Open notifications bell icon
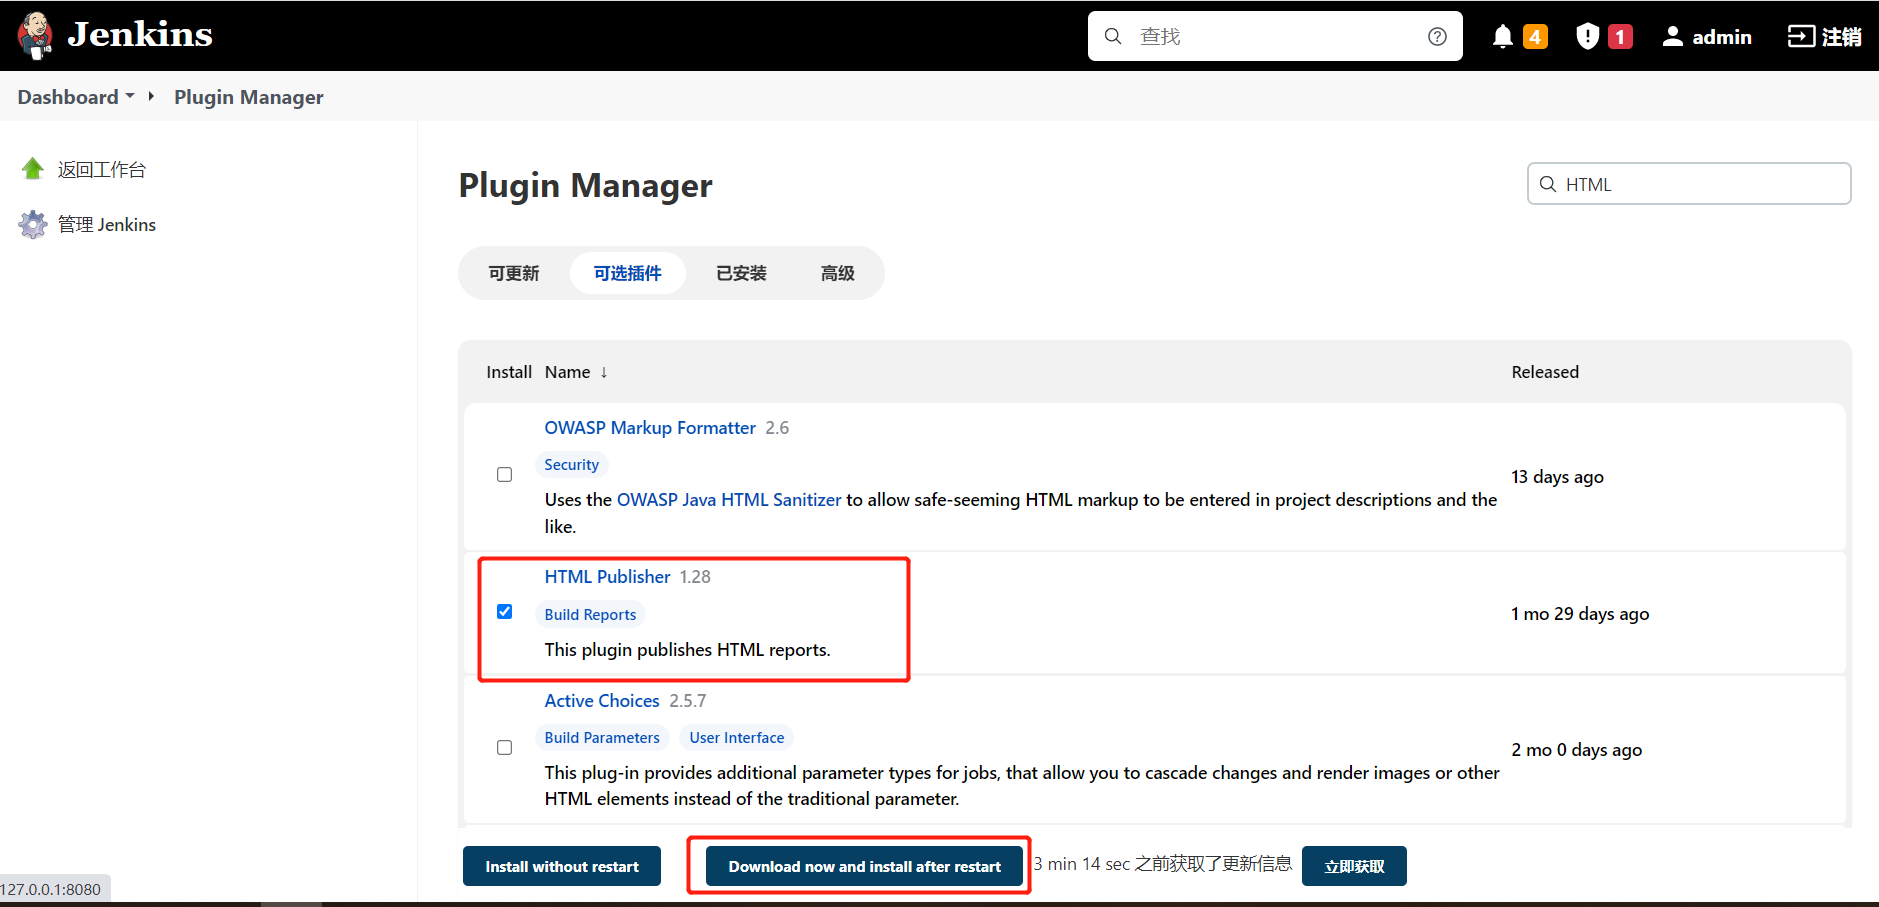Viewport: 1879px width, 907px height. tap(1502, 37)
